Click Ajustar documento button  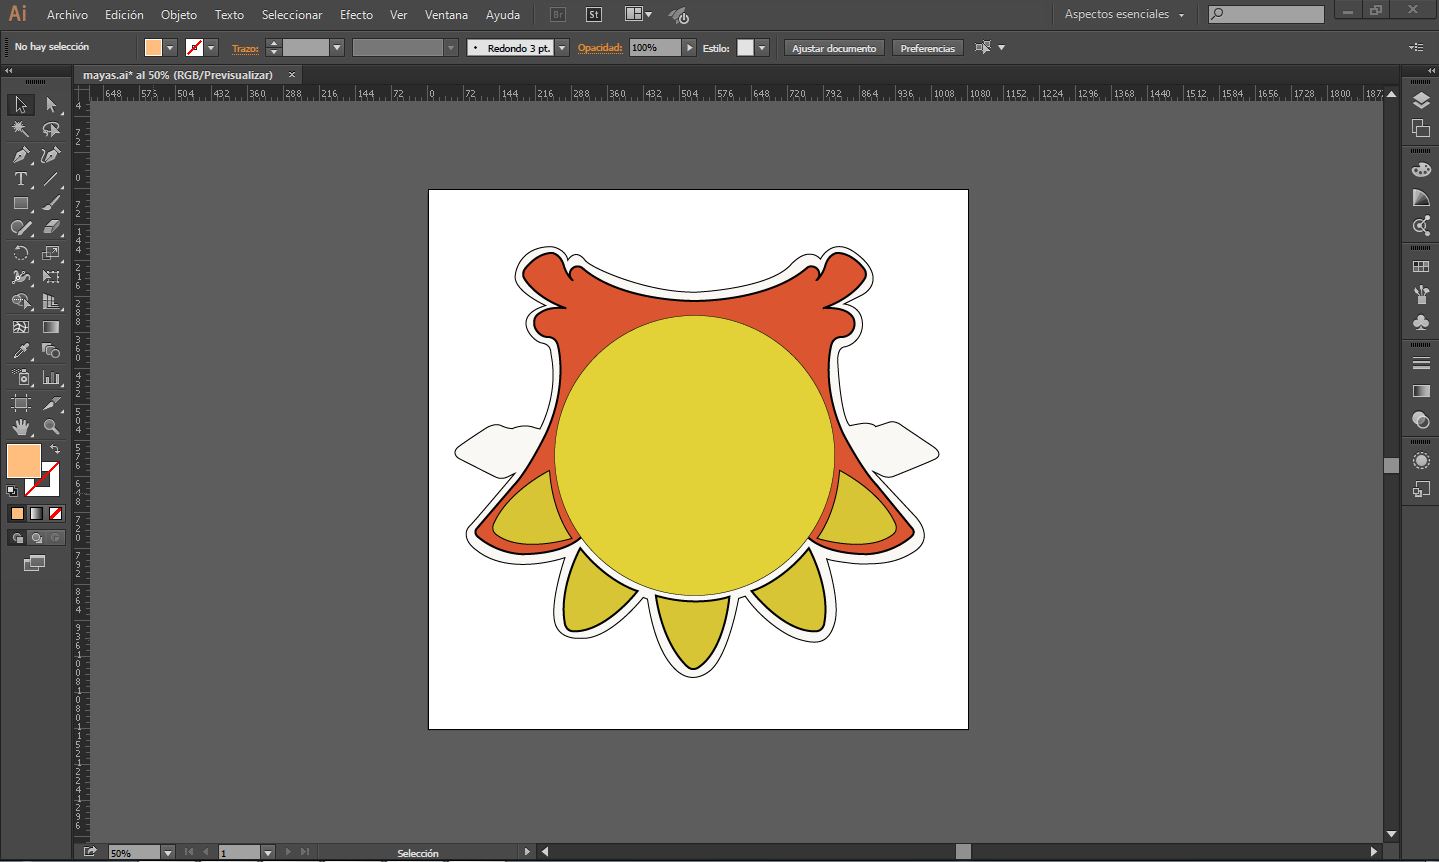(834, 48)
